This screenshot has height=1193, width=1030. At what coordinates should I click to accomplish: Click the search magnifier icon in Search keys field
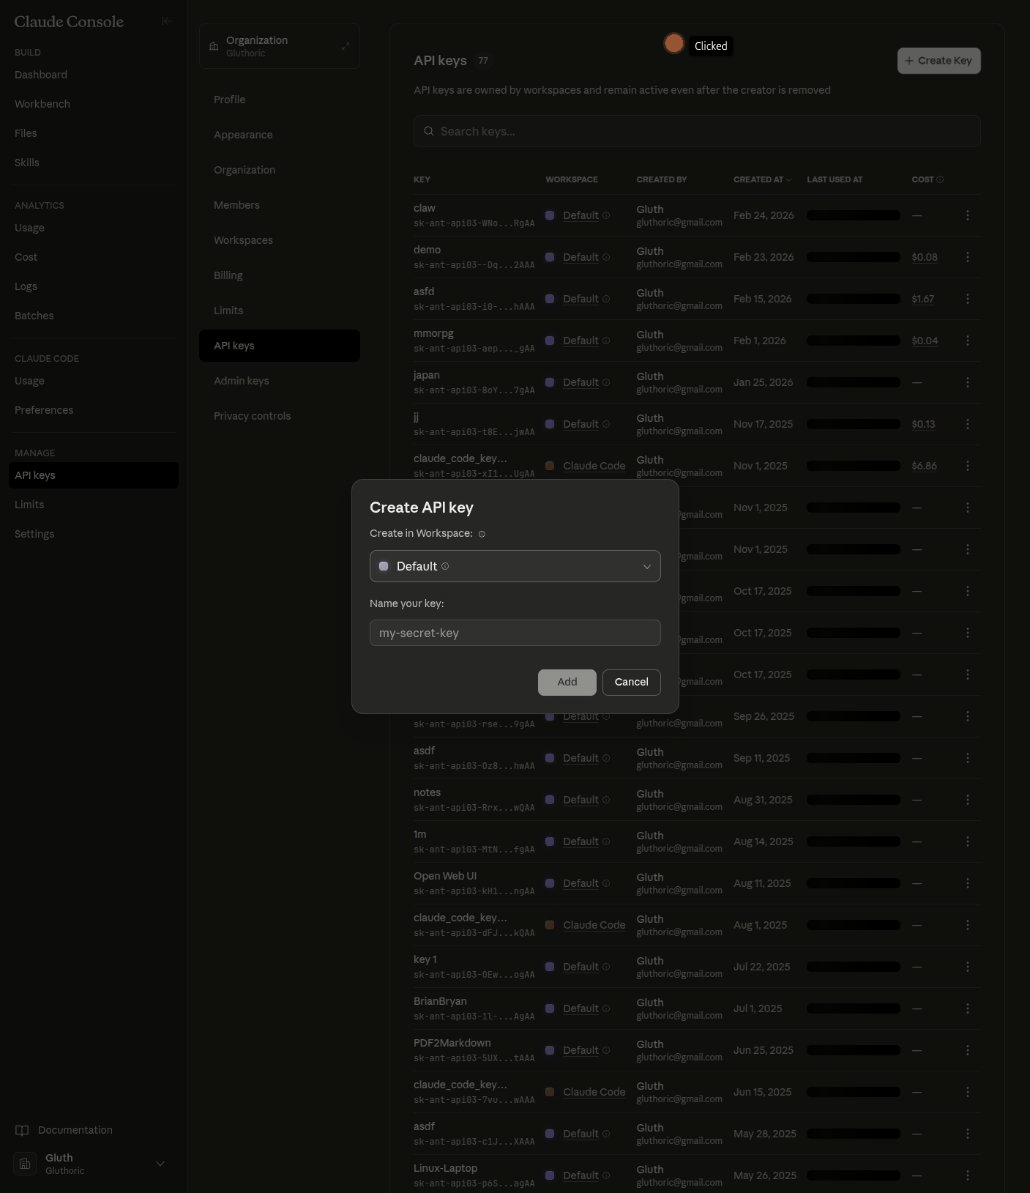point(429,131)
